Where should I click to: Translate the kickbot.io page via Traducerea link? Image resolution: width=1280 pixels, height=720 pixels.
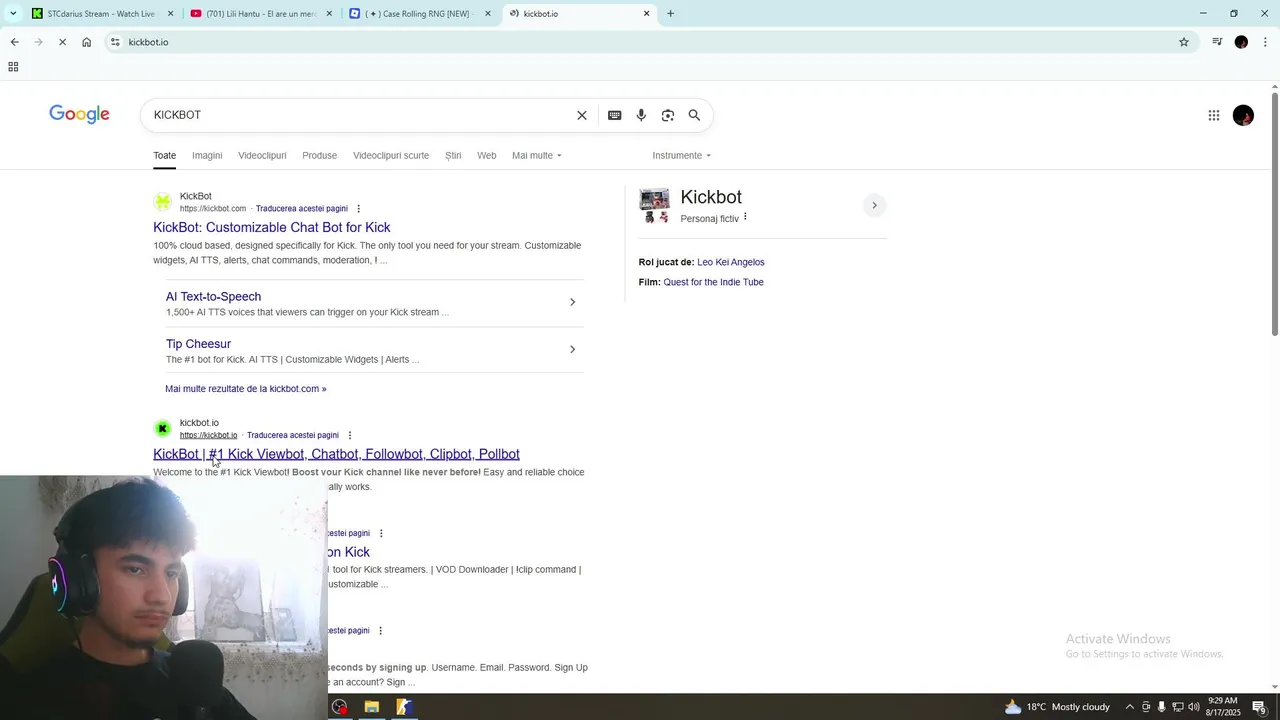[293, 435]
